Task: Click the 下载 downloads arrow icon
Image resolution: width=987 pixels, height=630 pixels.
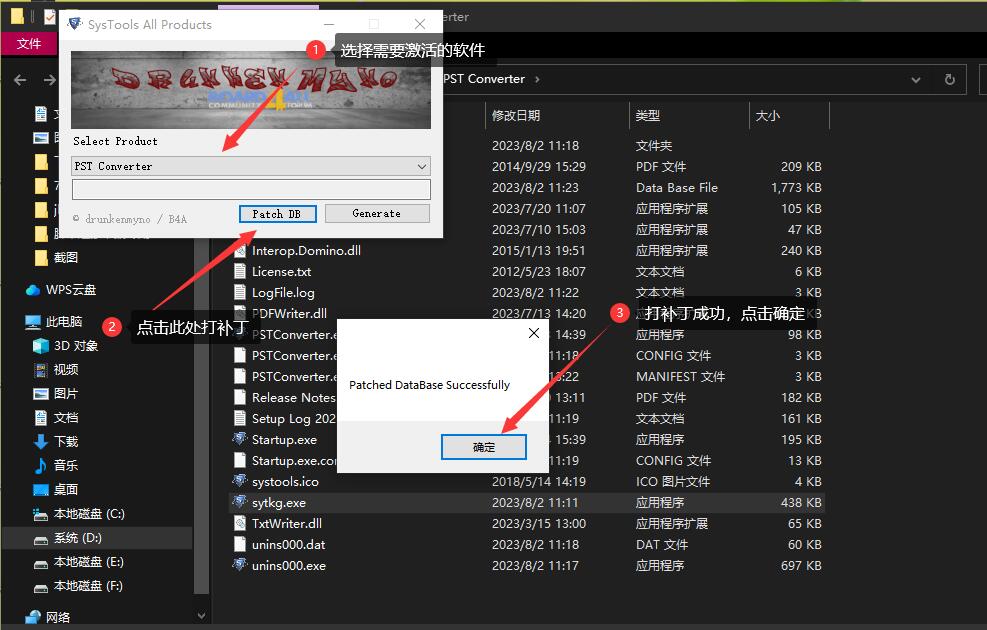Action: [41, 441]
